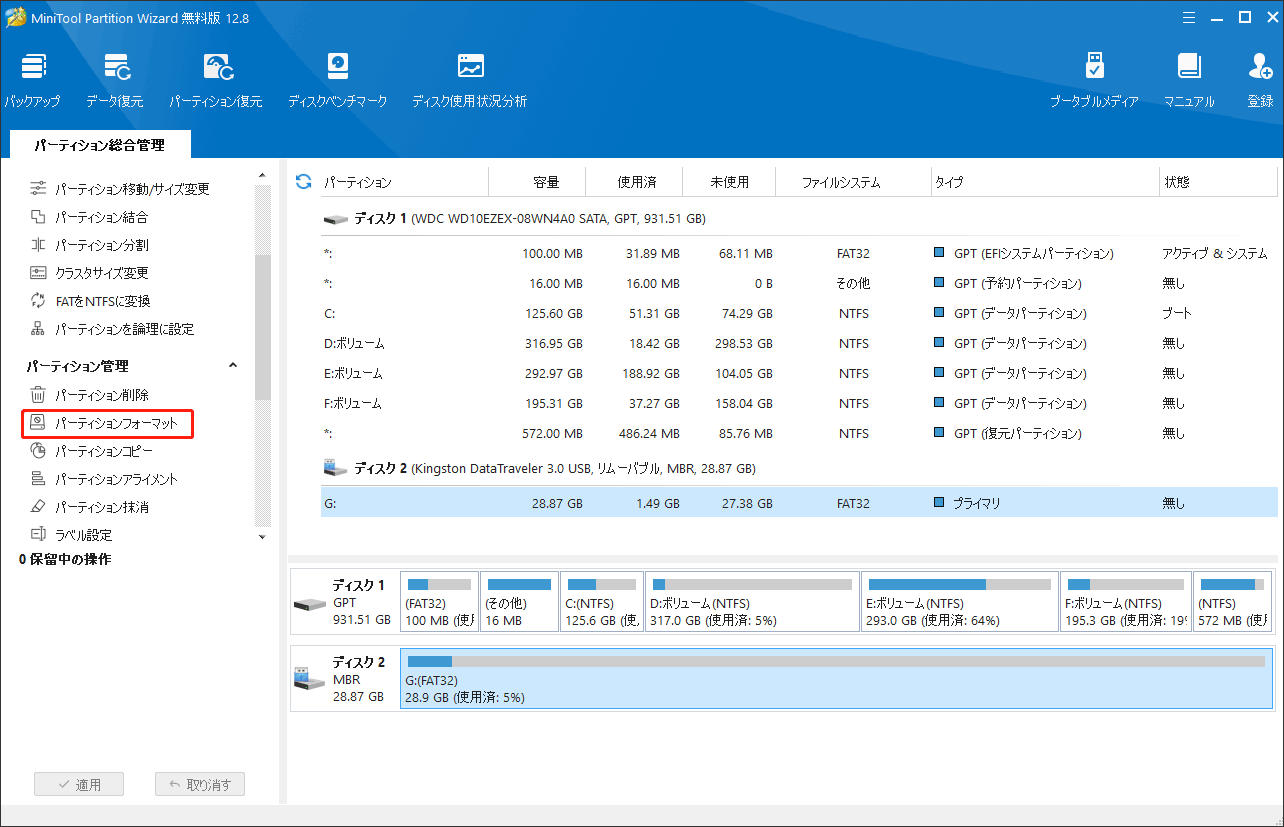Open the データ復元 tool
1284x827 pixels.
tap(114, 81)
